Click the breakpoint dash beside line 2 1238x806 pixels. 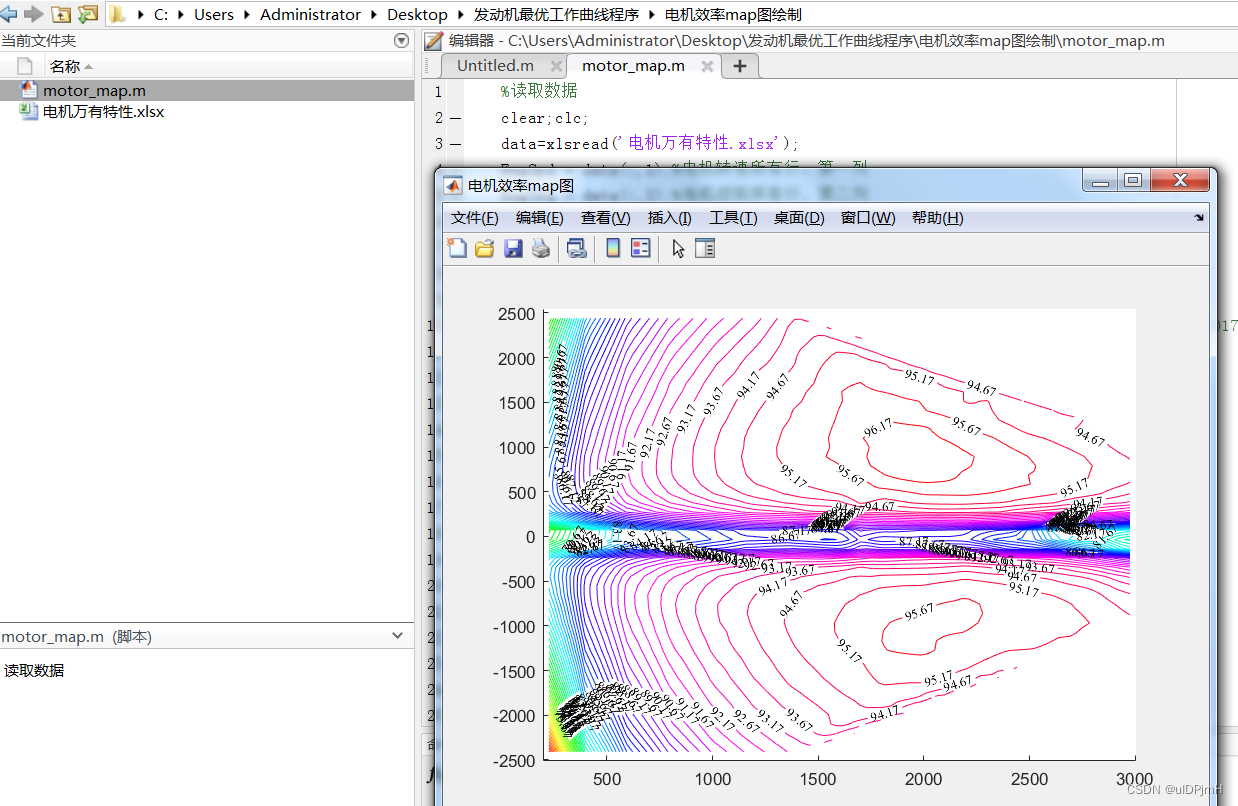[456, 118]
